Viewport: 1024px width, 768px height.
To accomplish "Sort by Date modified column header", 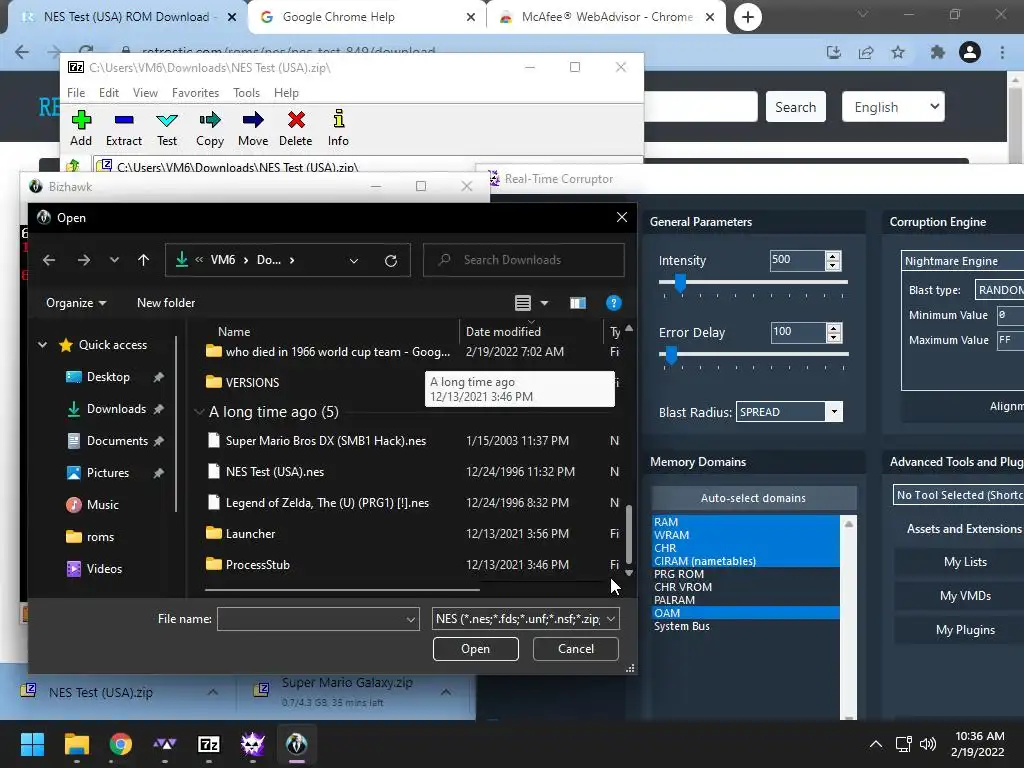I will [x=503, y=332].
